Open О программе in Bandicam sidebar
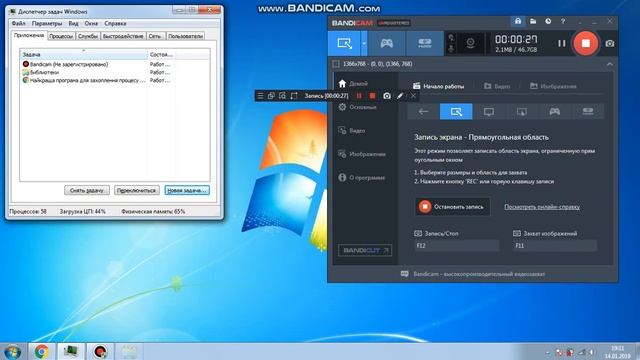 [x=362, y=178]
